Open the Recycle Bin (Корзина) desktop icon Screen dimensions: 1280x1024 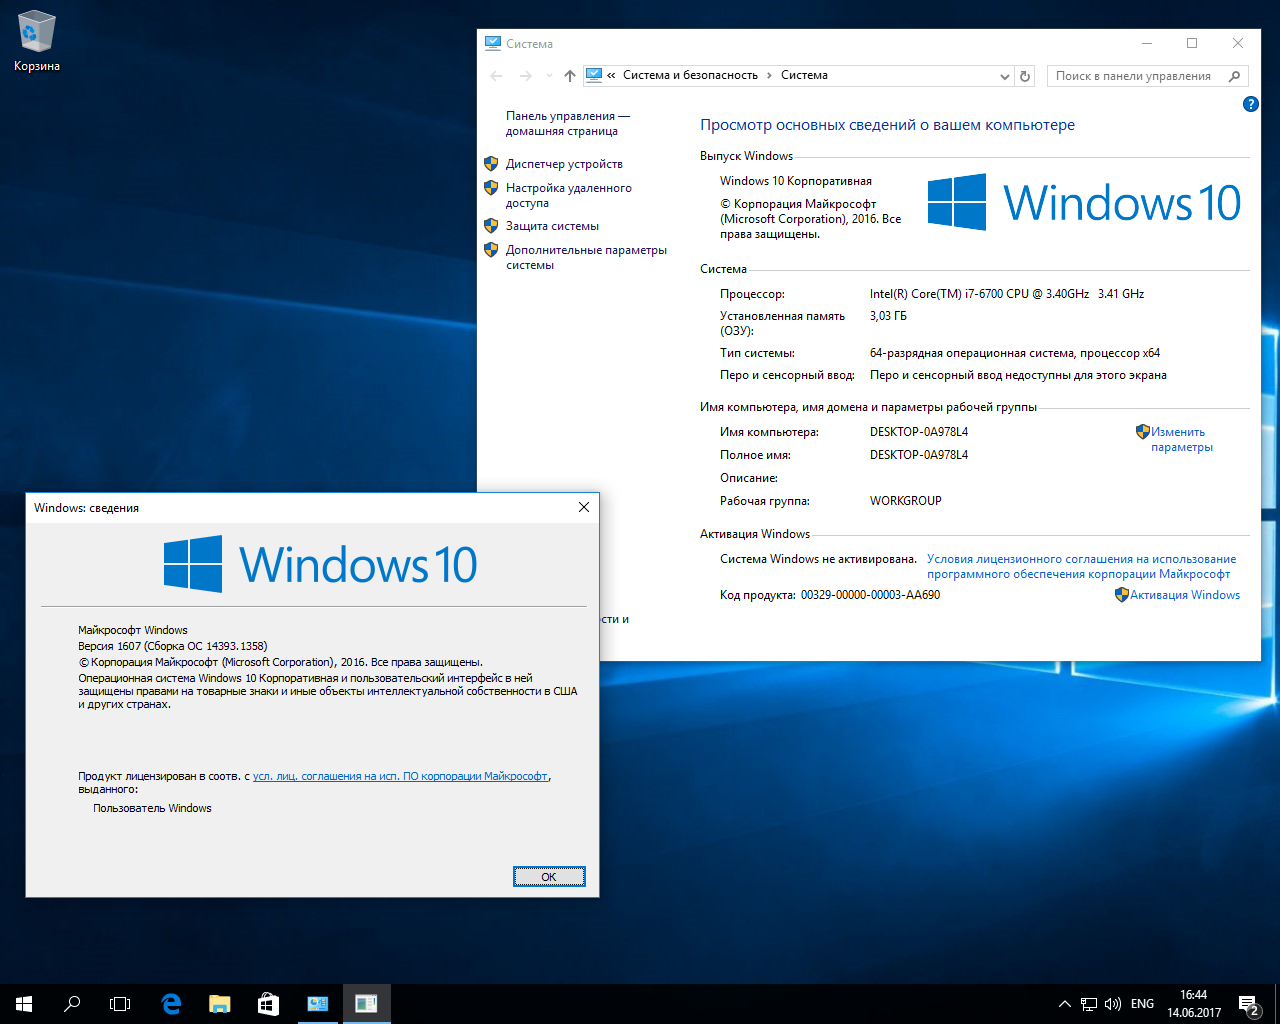(x=37, y=42)
